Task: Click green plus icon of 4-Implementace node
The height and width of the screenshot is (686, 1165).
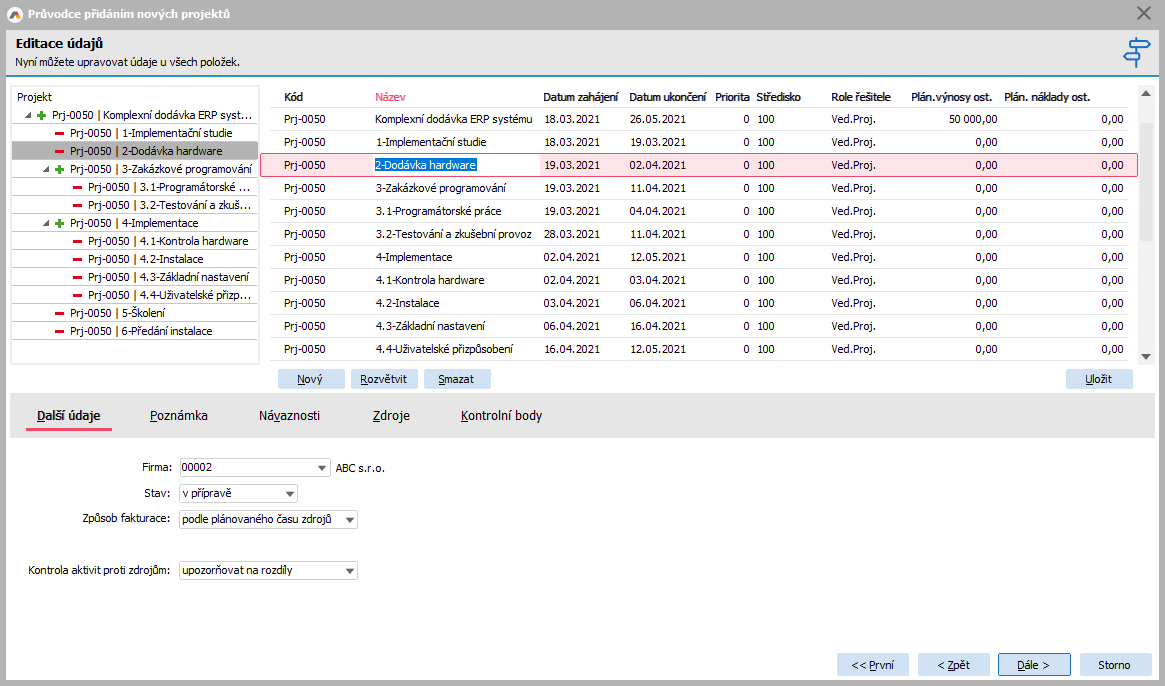Action: tap(59, 223)
